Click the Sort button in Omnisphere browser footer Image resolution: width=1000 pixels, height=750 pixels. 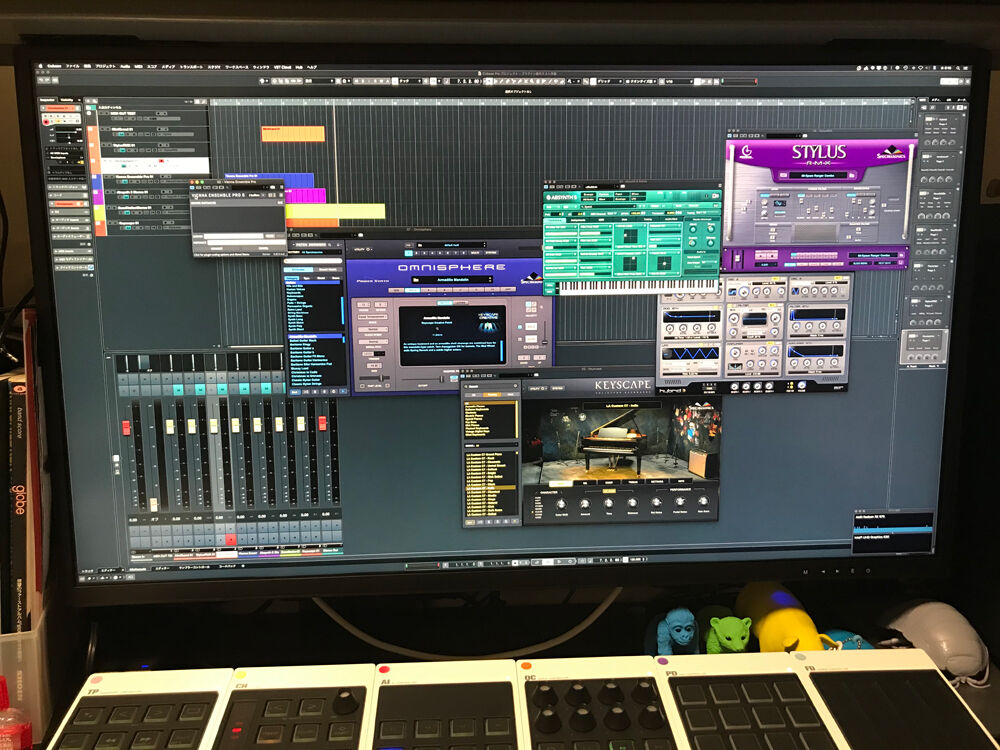[295, 392]
